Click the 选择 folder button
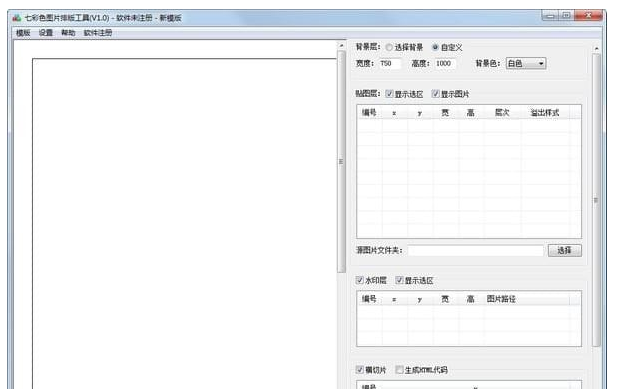The height and width of the screenshot is (389, 617). click(565, 251)
